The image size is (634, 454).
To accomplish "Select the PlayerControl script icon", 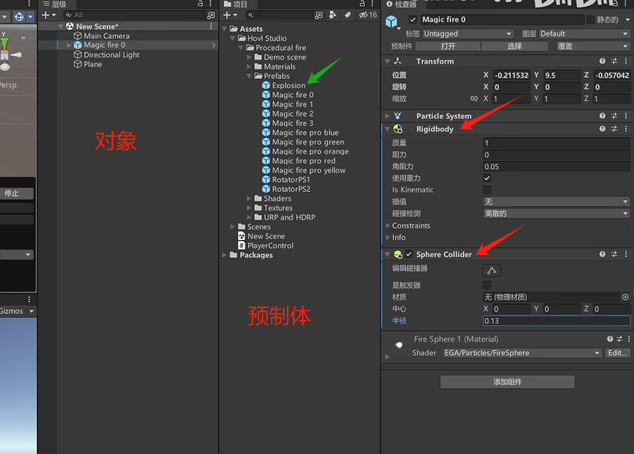I will click(242, 245).
